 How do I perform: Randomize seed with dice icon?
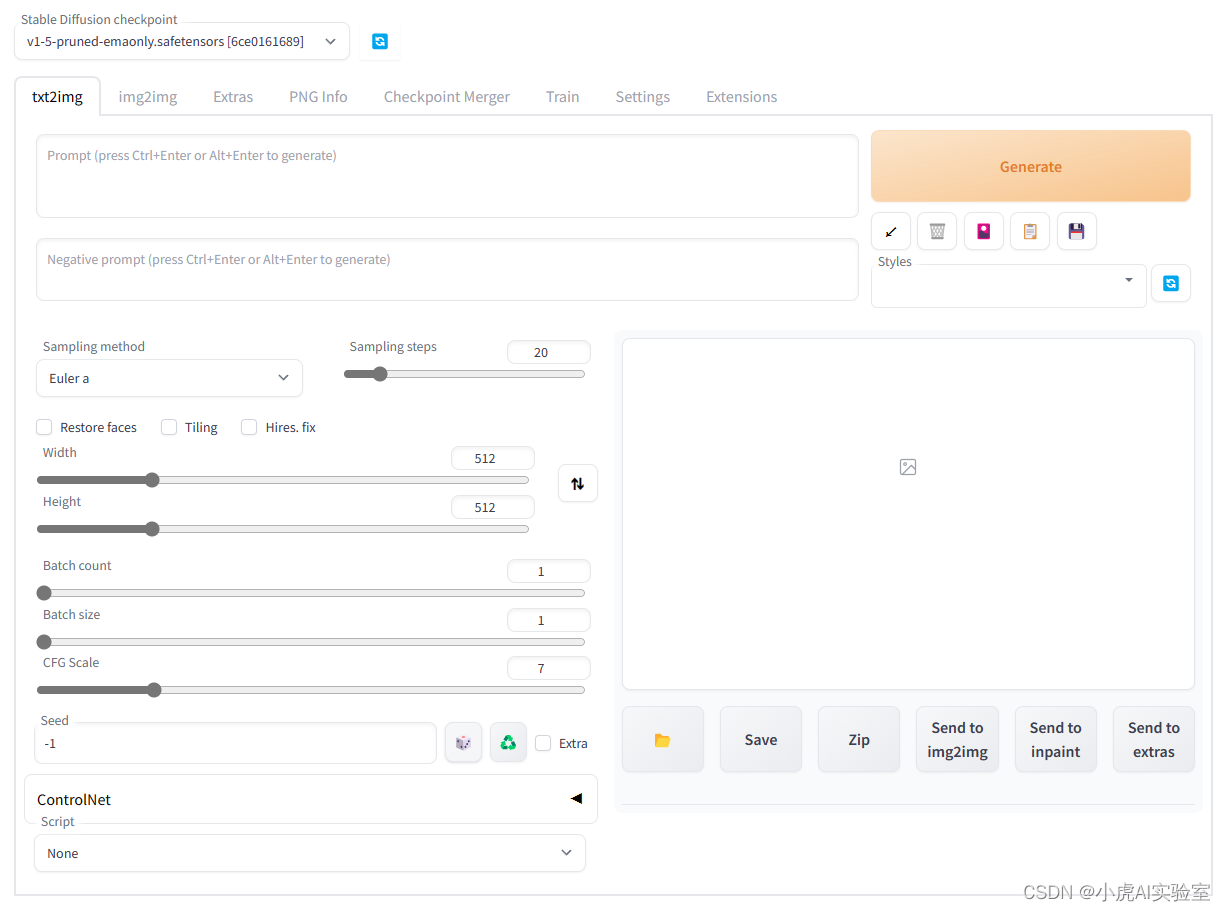463,742
